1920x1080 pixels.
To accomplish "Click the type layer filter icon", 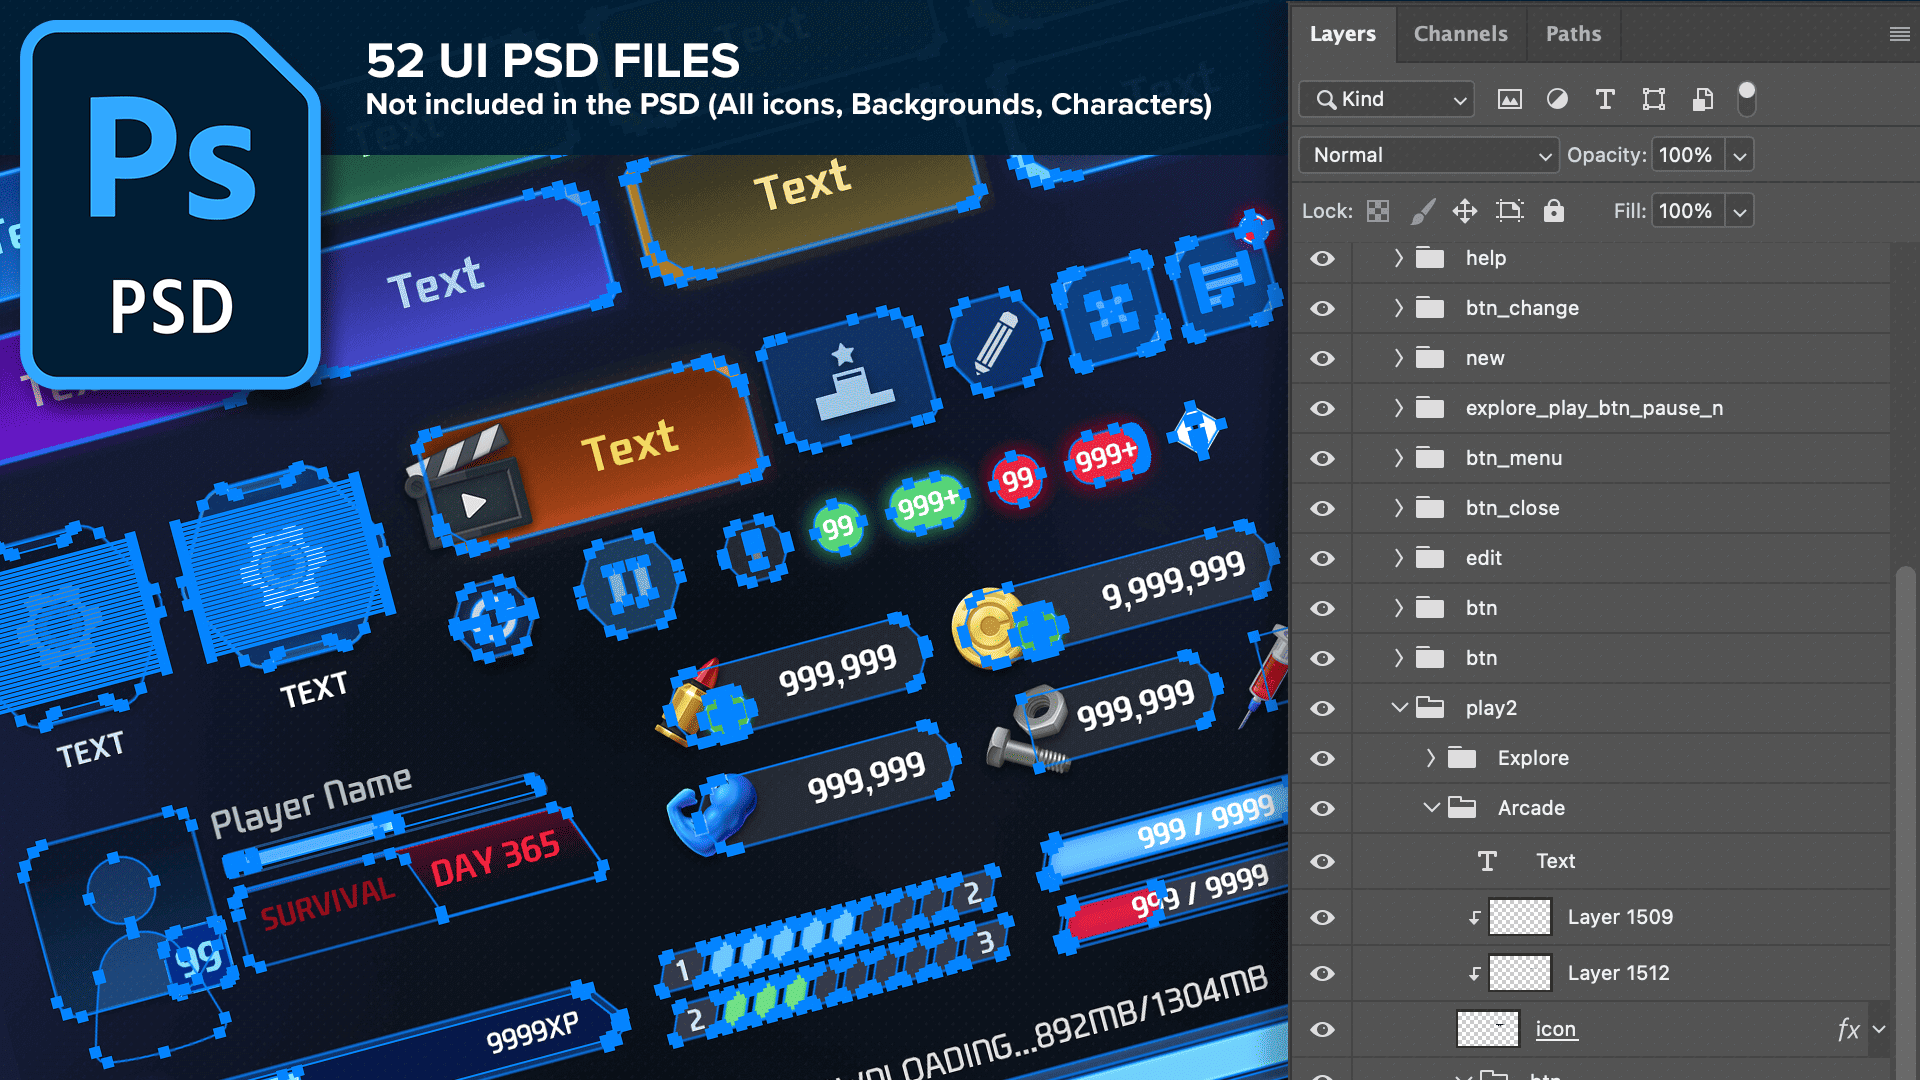I will tap(1605, 99).
